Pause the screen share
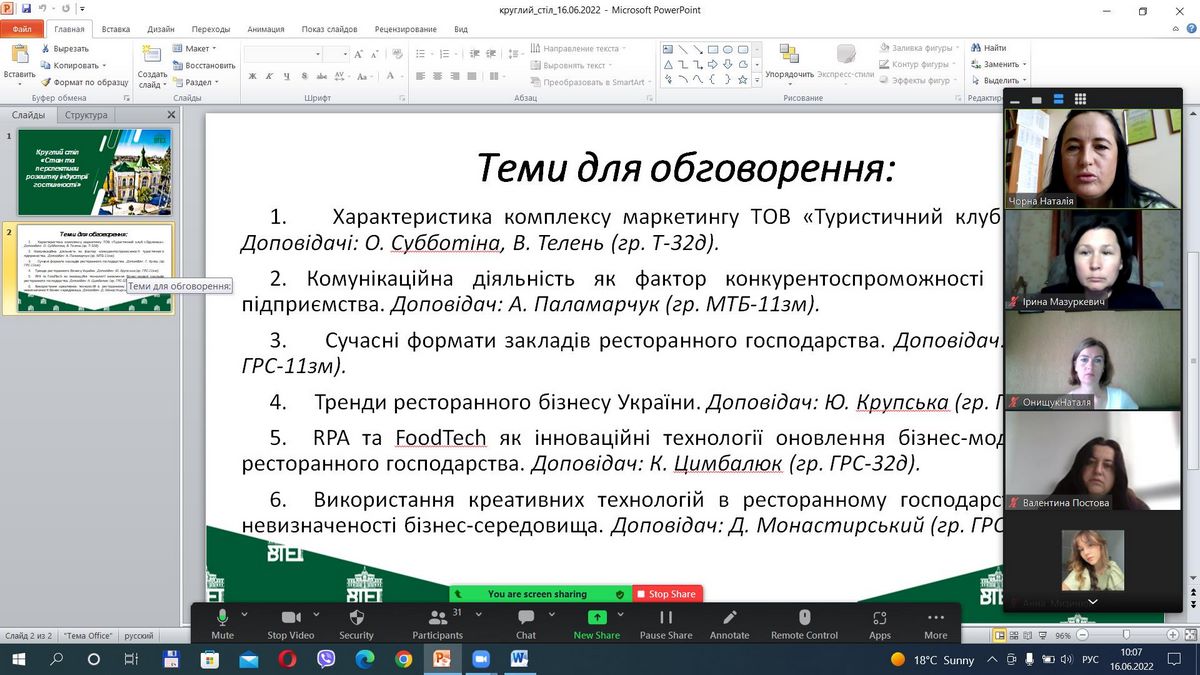This screenshot has height=675, width=1200. pyautogui.click(x=666, y=619)
